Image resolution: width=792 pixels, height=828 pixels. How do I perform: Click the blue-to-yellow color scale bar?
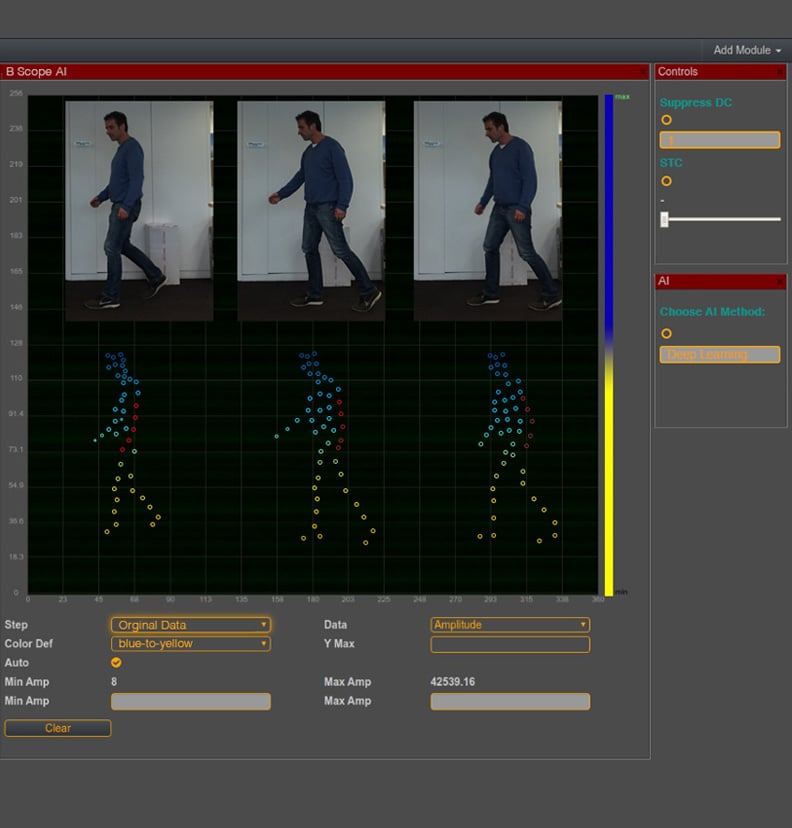[x=608, y=345]
